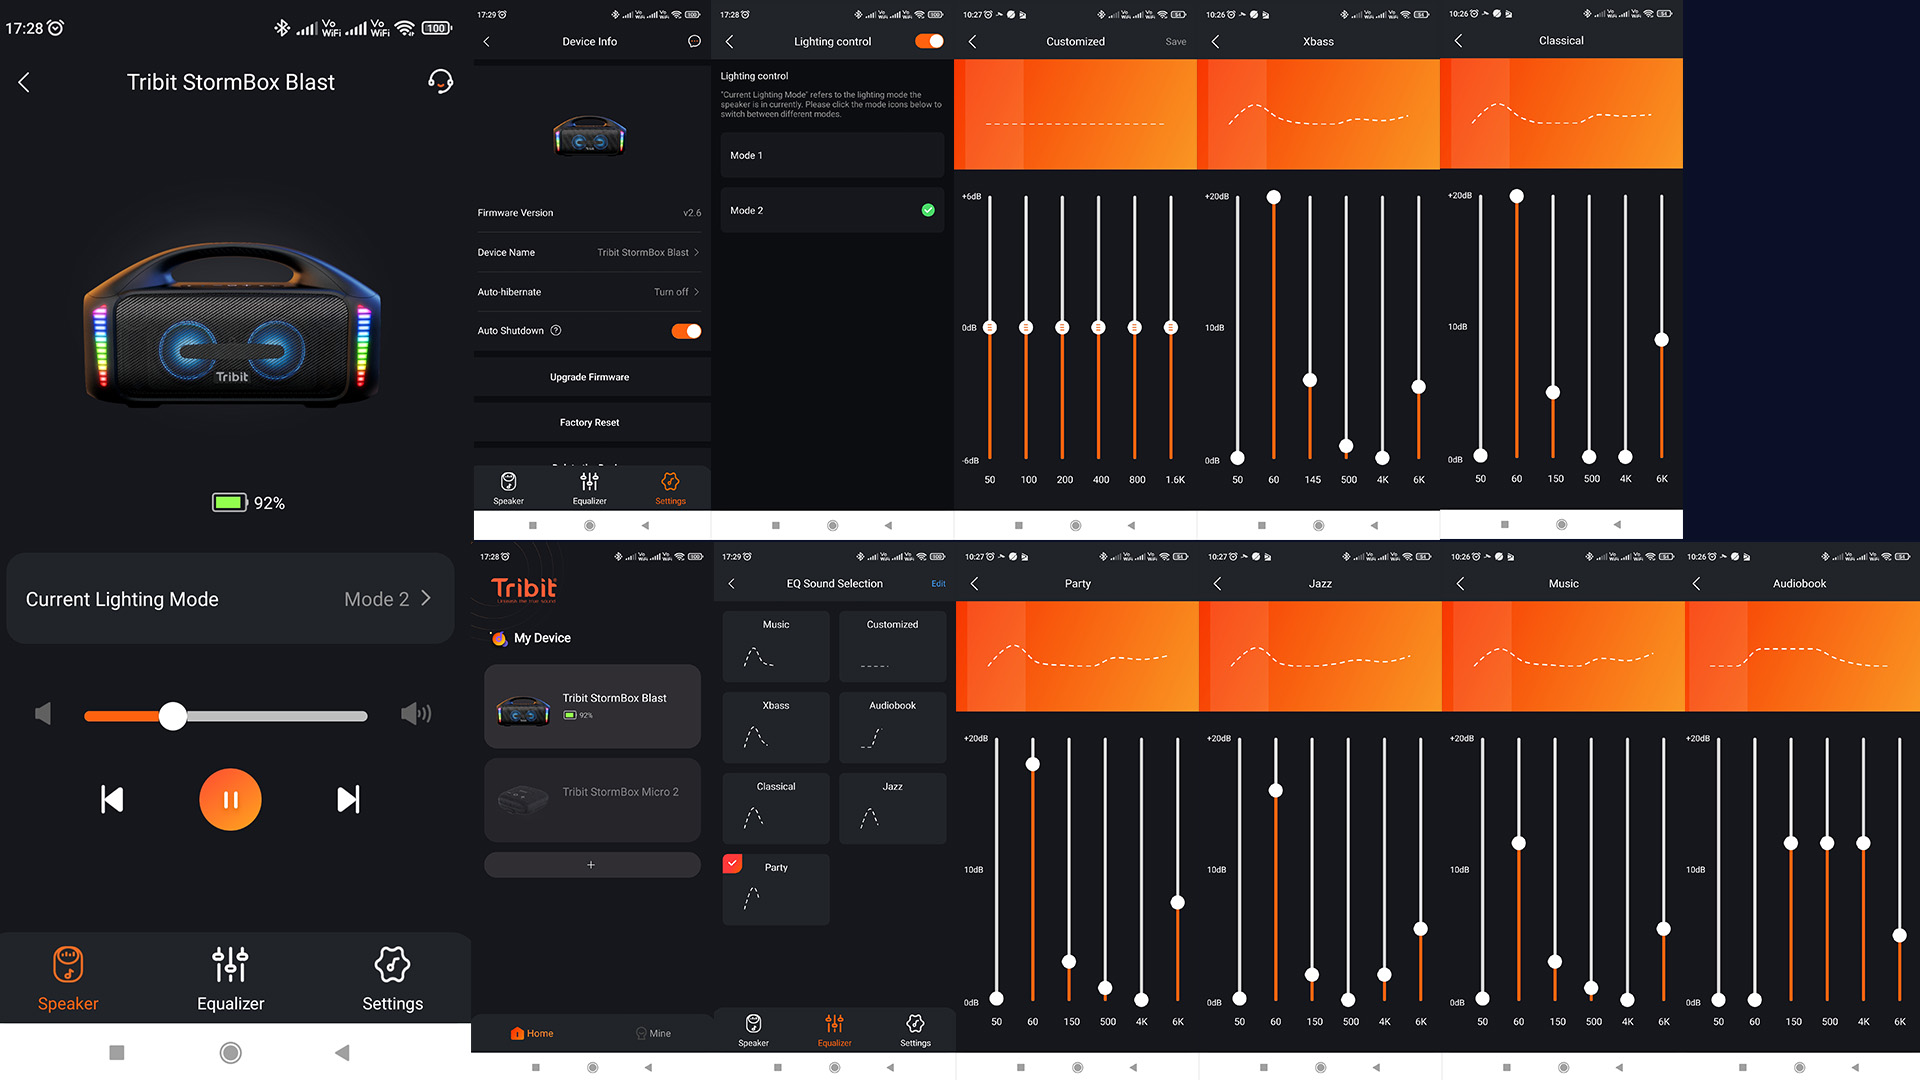Select the Speaker tab on main screen

68,980
